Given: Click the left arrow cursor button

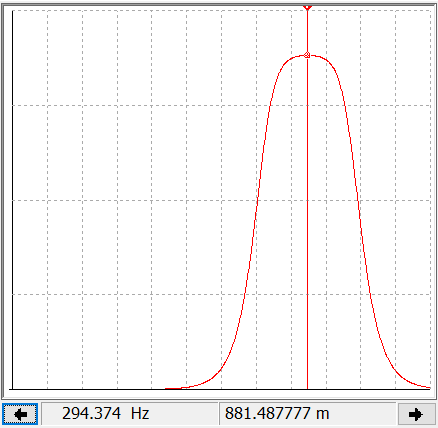Looking at the screenshot, I should (x=20, y=414).
